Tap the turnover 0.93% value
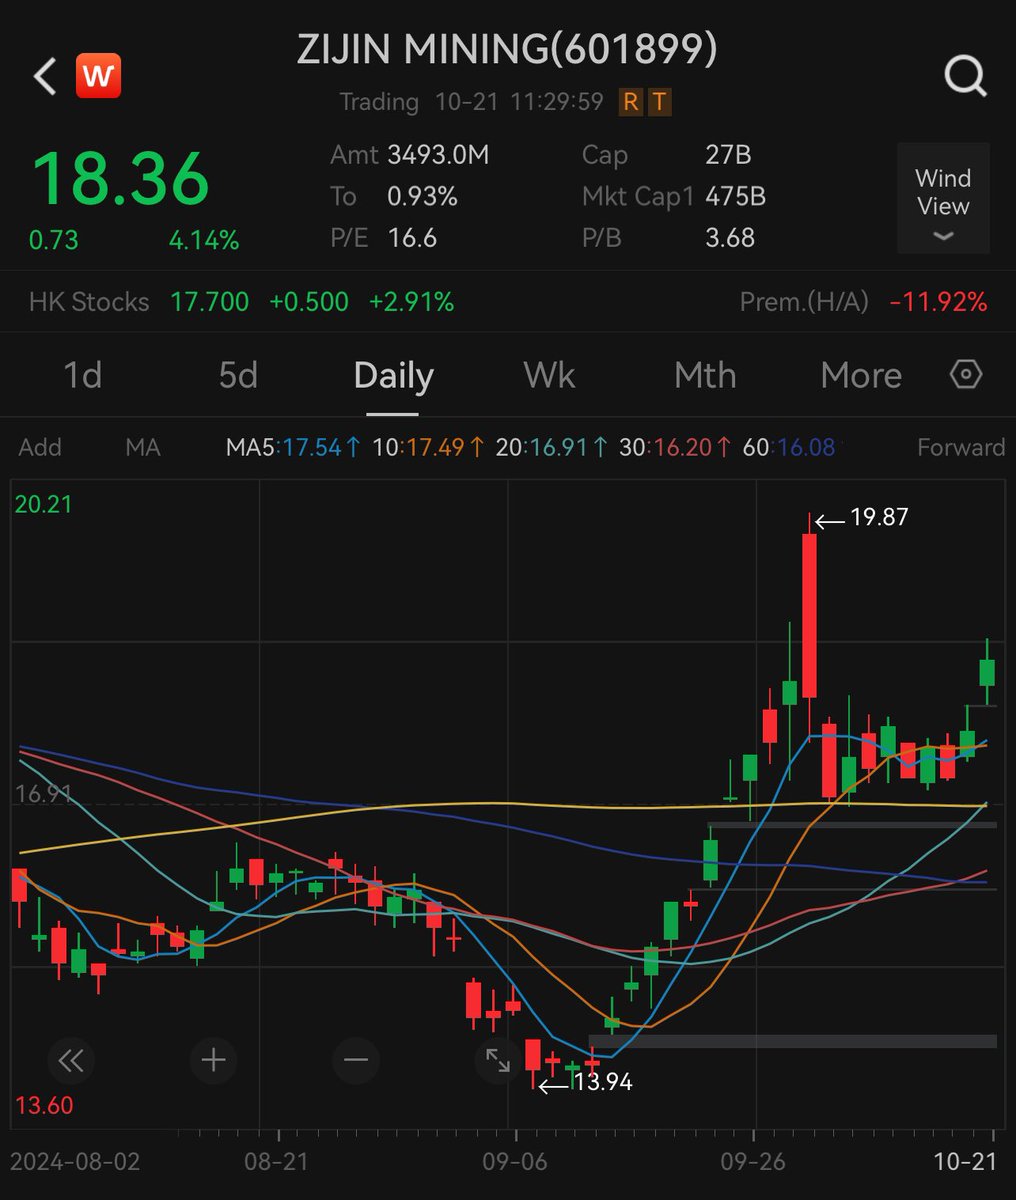Image resolution: width=1016 pixels, height=1200 pixels. coord(422,197)
